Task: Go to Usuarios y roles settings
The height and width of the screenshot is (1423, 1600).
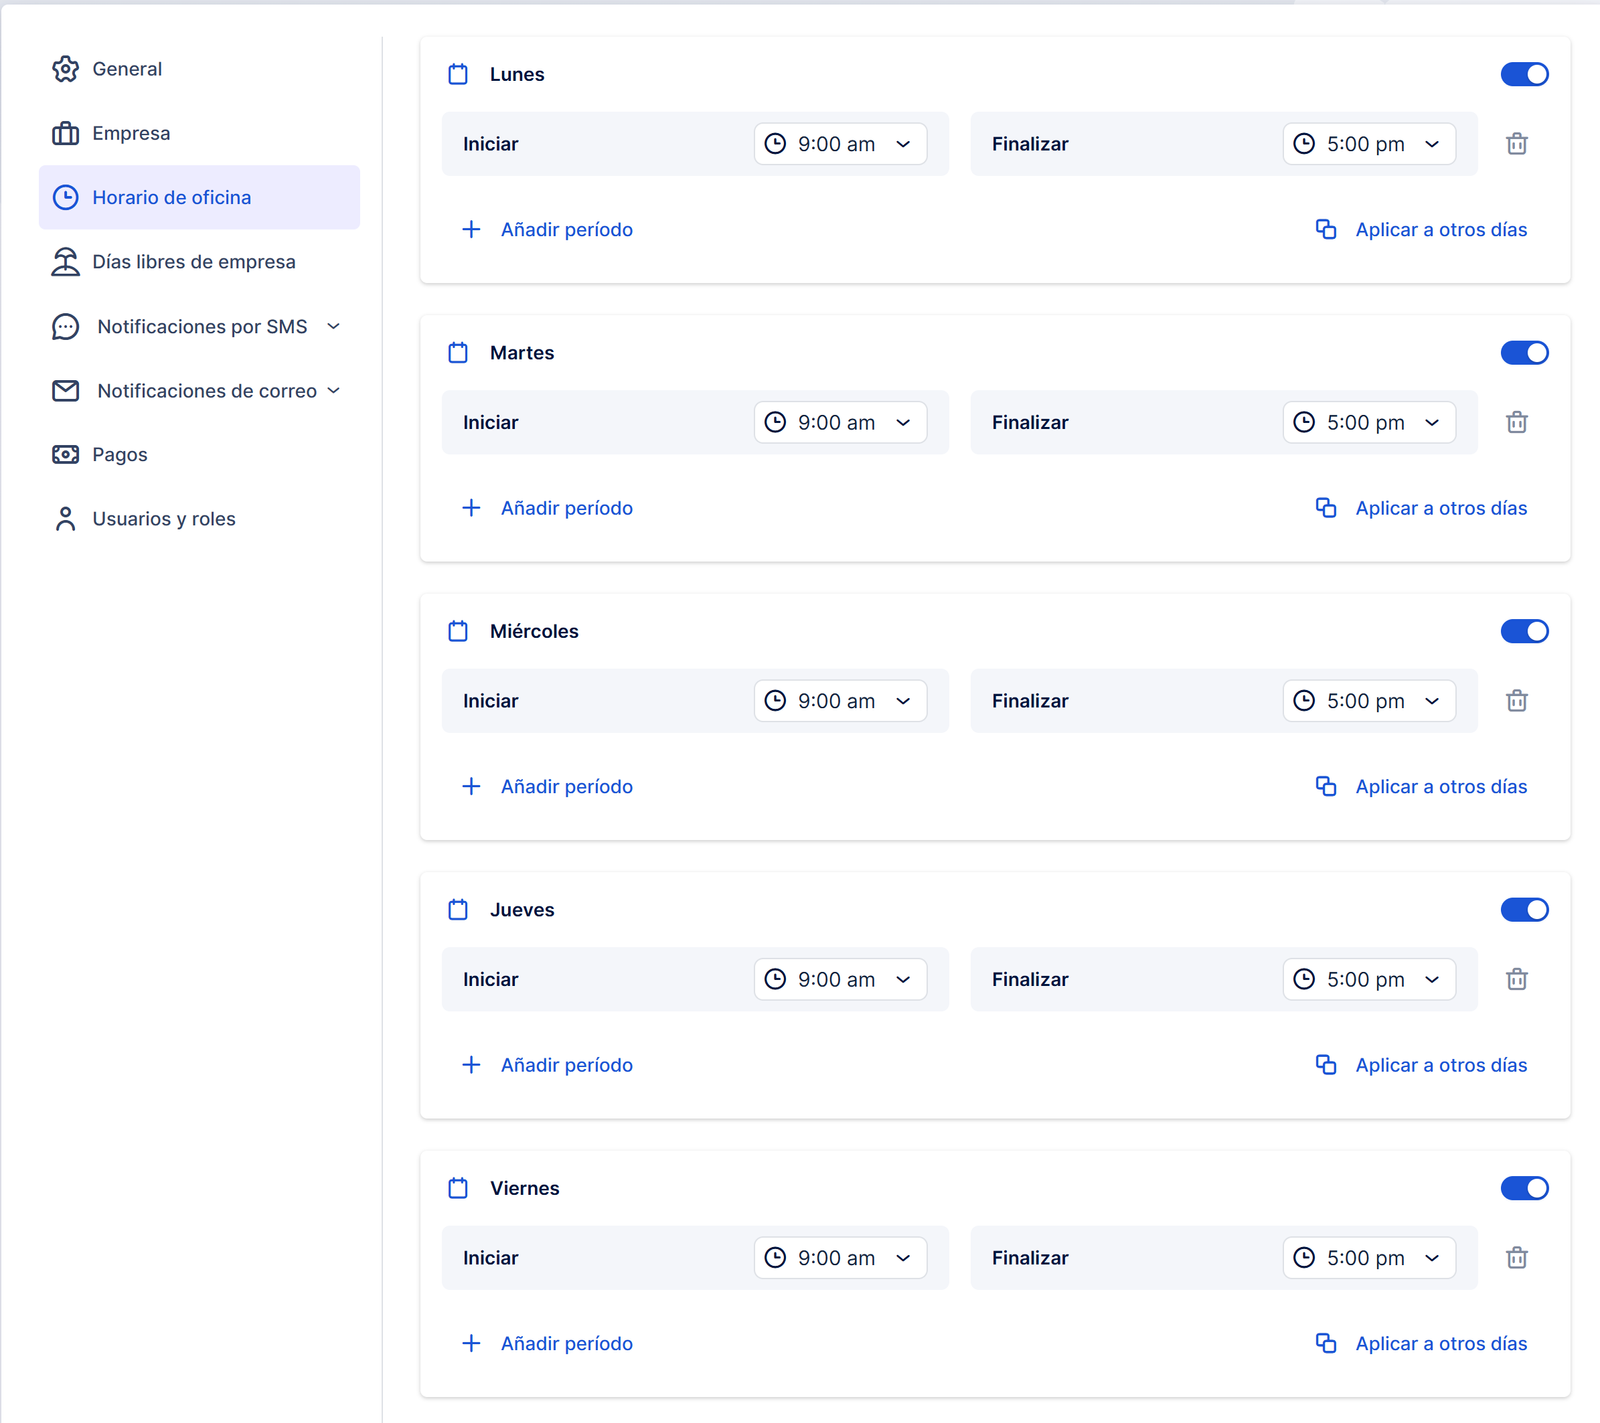Action: [x=163, y=519]
